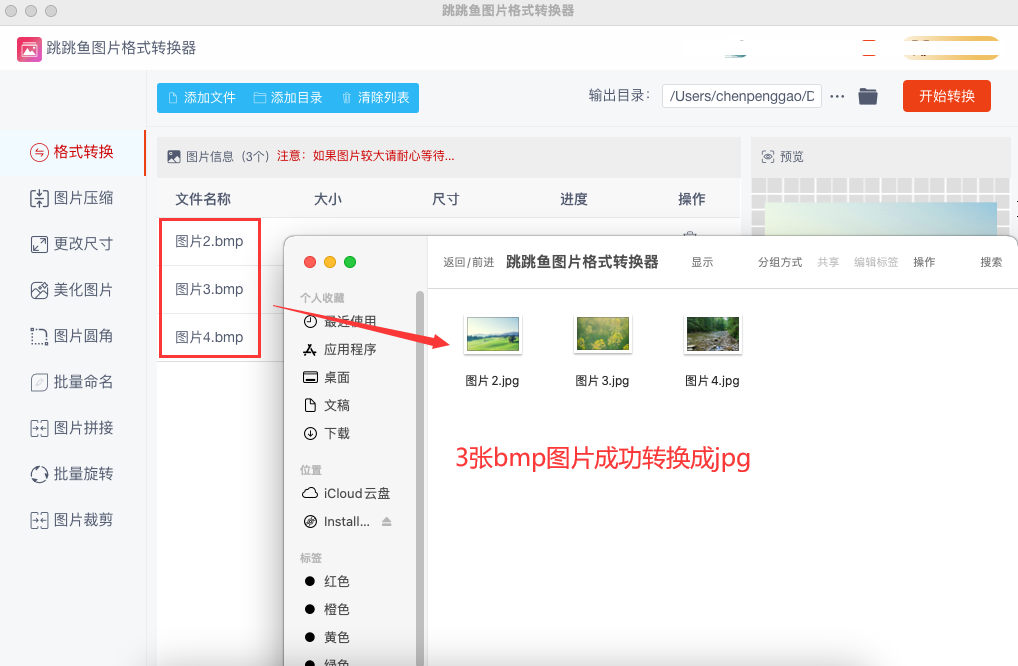1018x666 pixels.
Task: Open the output folder picker icon
Action: pos(867,96)
